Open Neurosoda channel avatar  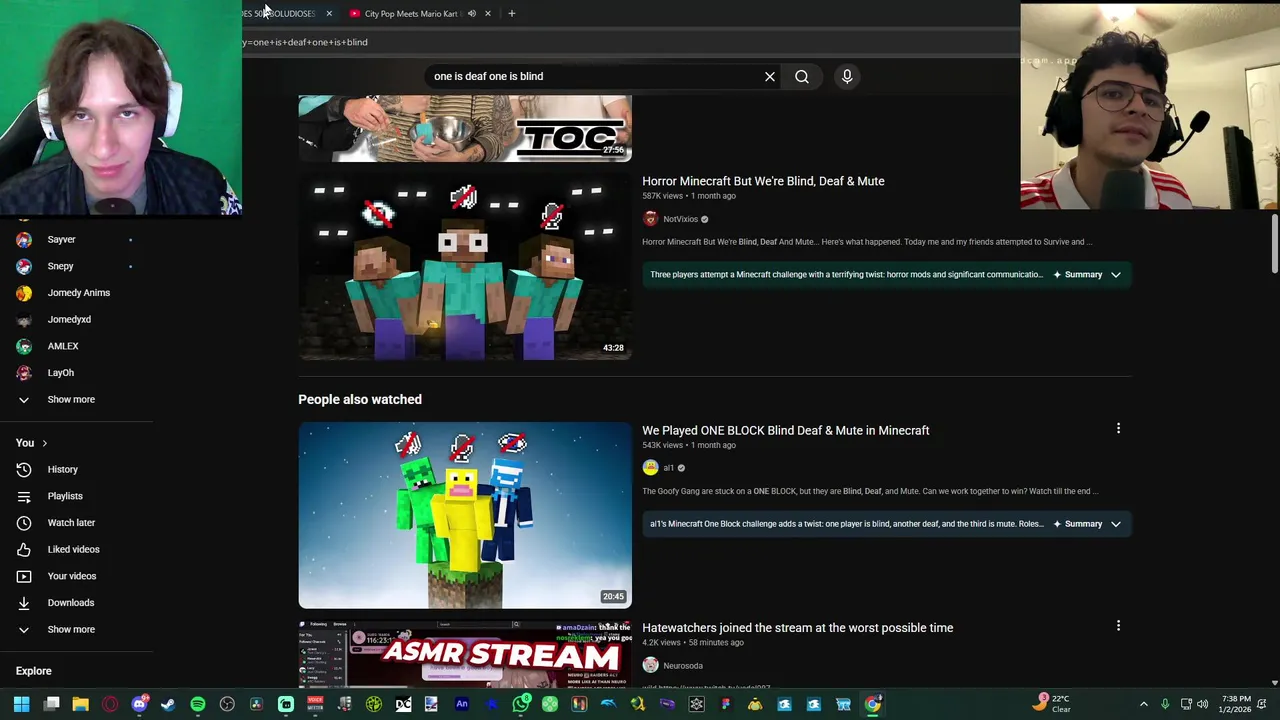click(x=650, y=665)
